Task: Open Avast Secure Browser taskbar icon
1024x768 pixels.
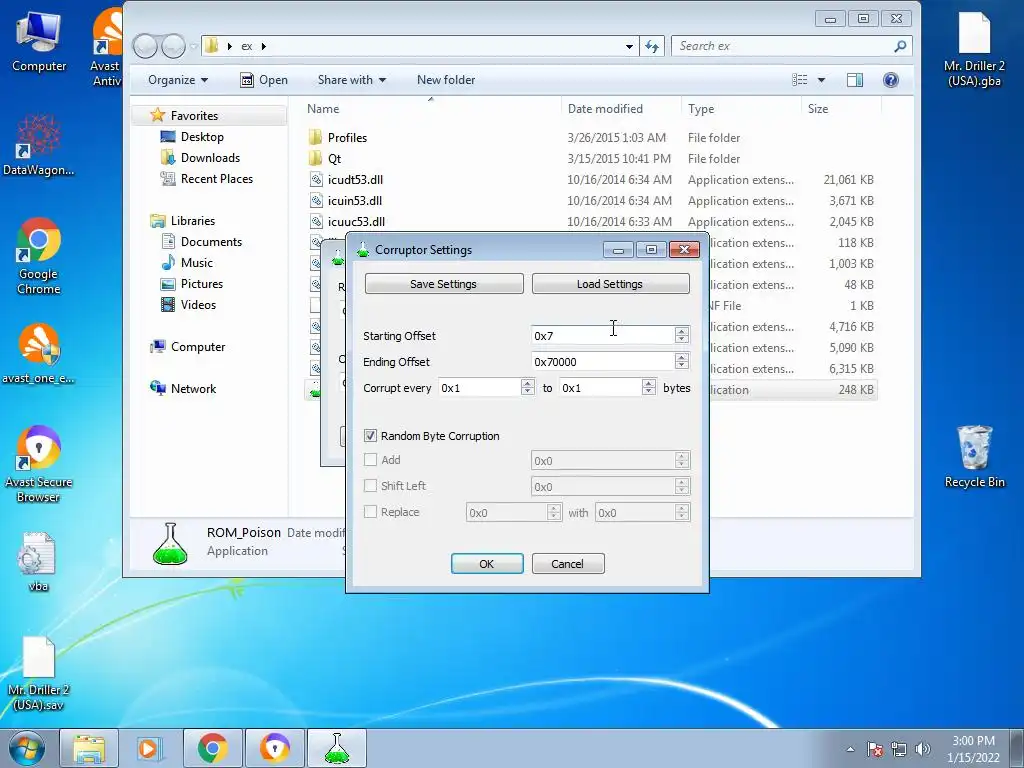Action: [274, 748]
